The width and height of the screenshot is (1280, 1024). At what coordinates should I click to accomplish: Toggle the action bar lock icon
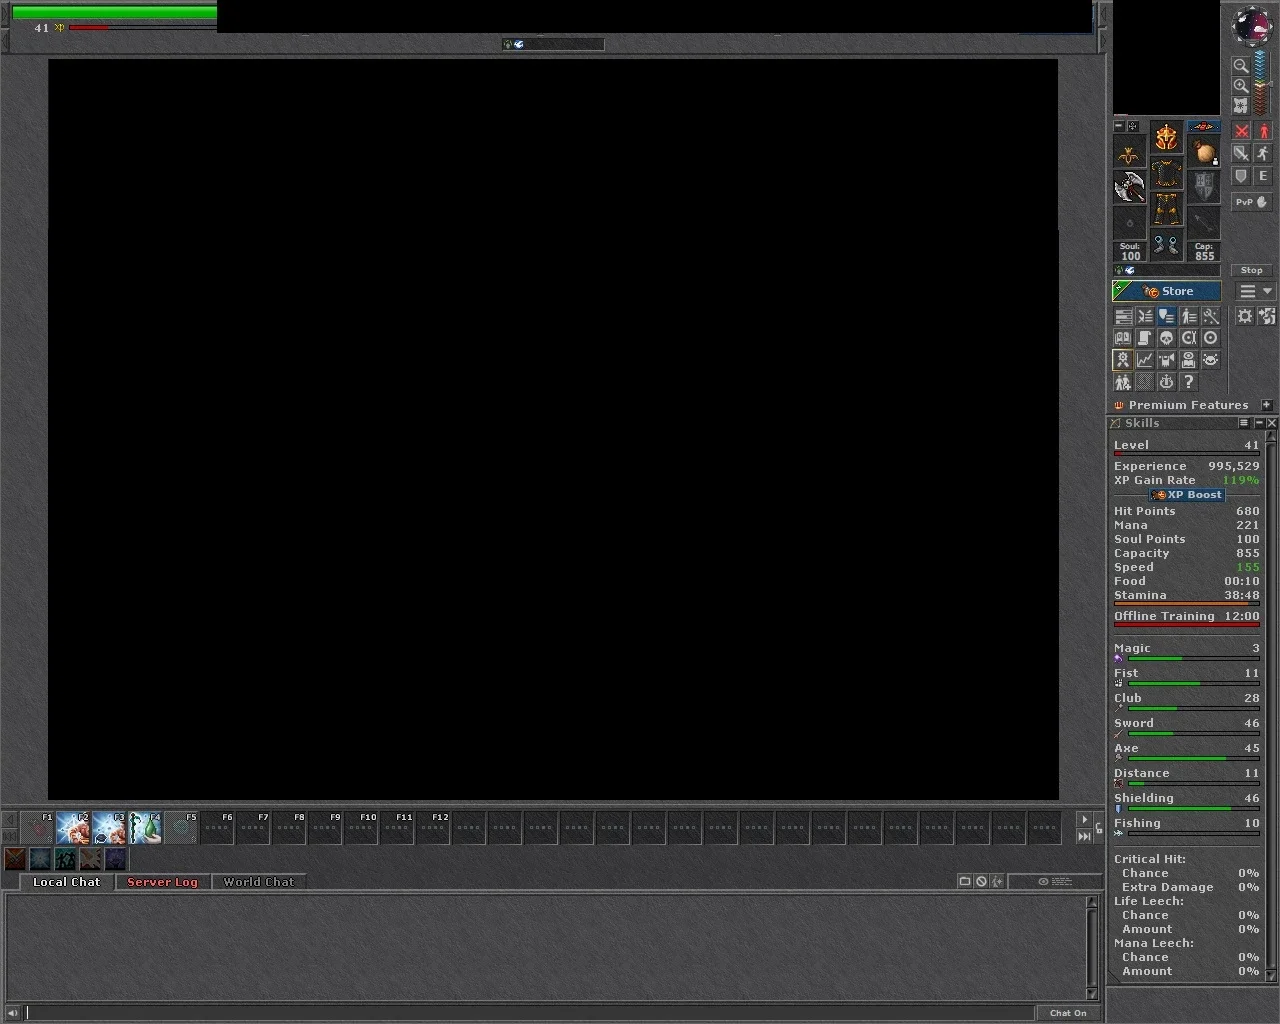1099,828
